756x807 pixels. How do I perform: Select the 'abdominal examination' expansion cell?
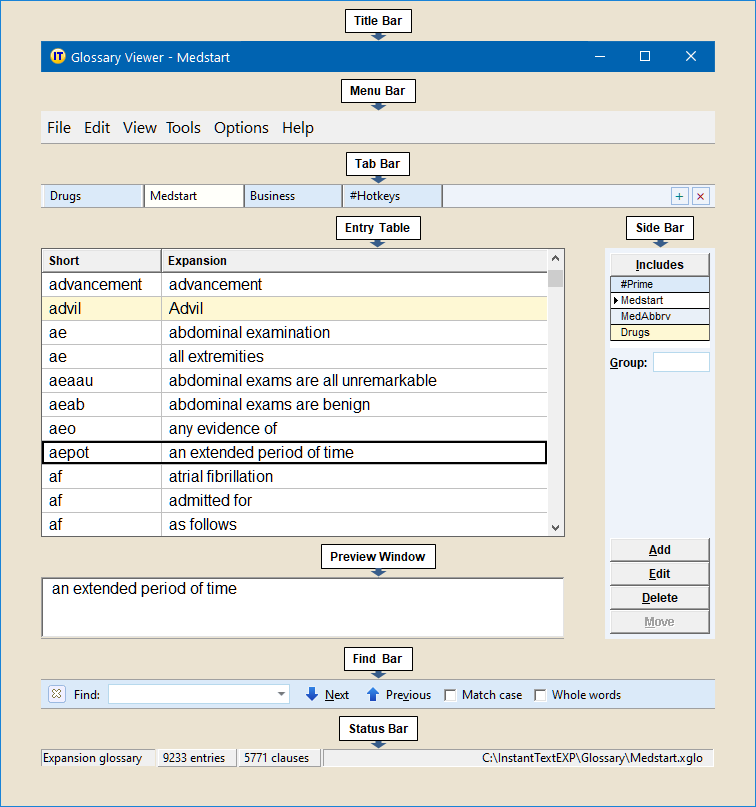pos(355,332)
